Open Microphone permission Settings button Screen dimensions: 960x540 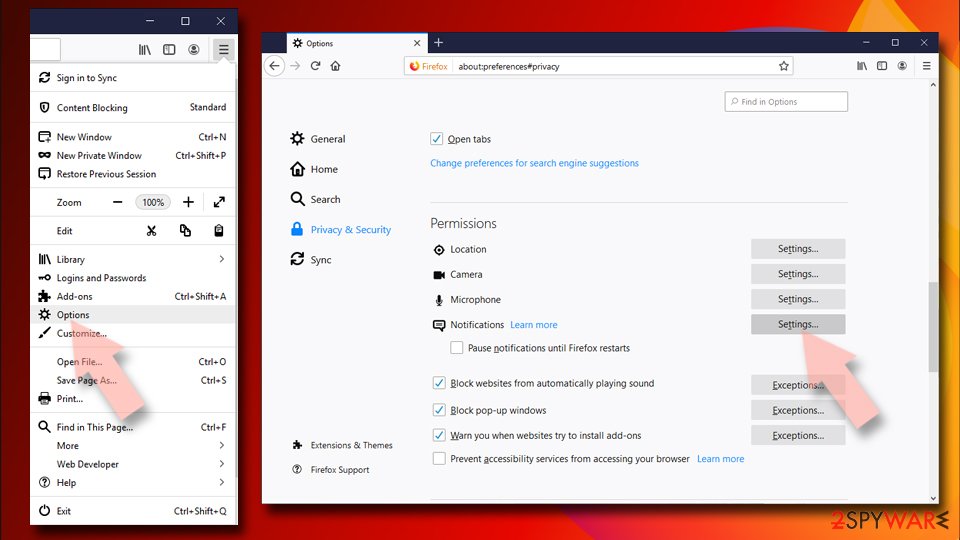click(x=798, y=299)
